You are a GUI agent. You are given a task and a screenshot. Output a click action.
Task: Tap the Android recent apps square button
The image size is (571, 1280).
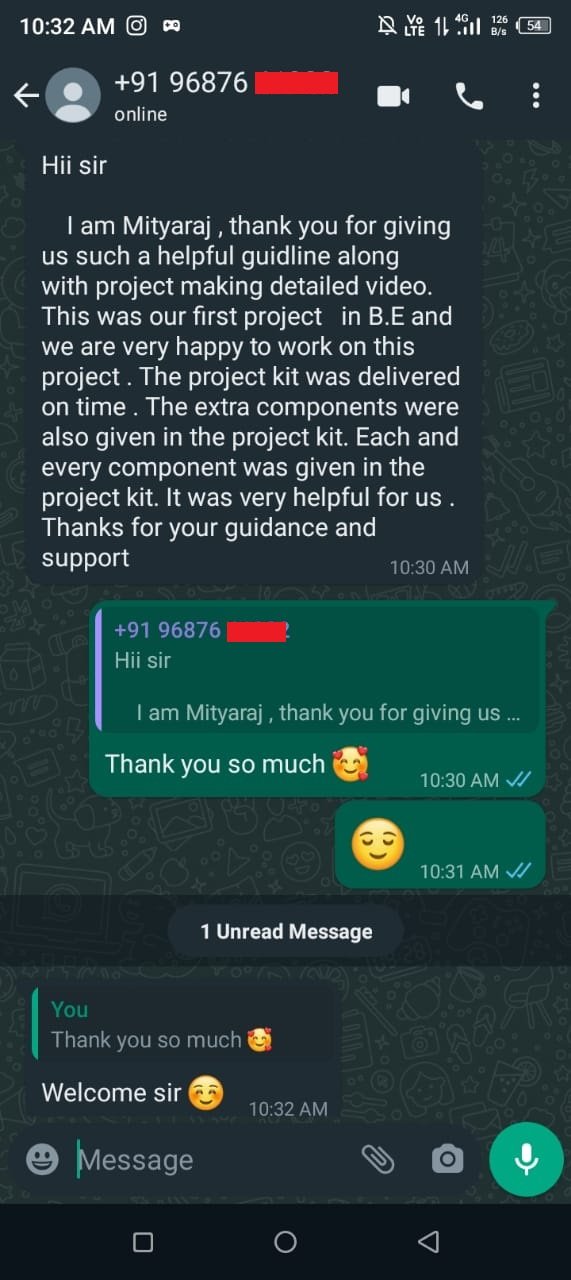coord(143,1242)
